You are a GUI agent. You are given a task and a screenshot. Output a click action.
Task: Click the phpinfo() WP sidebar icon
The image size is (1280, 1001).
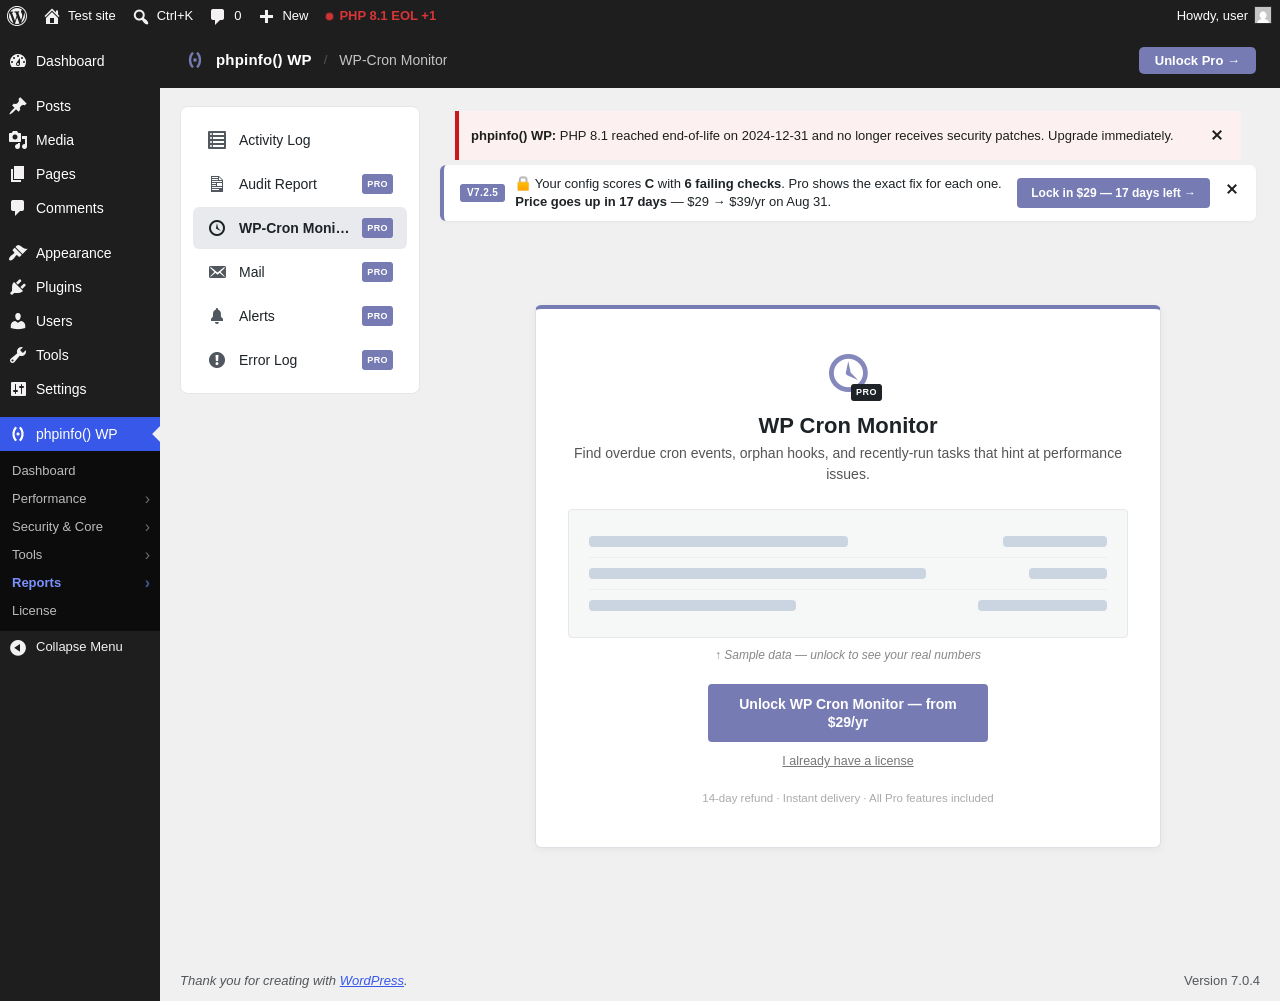point(18,434)
